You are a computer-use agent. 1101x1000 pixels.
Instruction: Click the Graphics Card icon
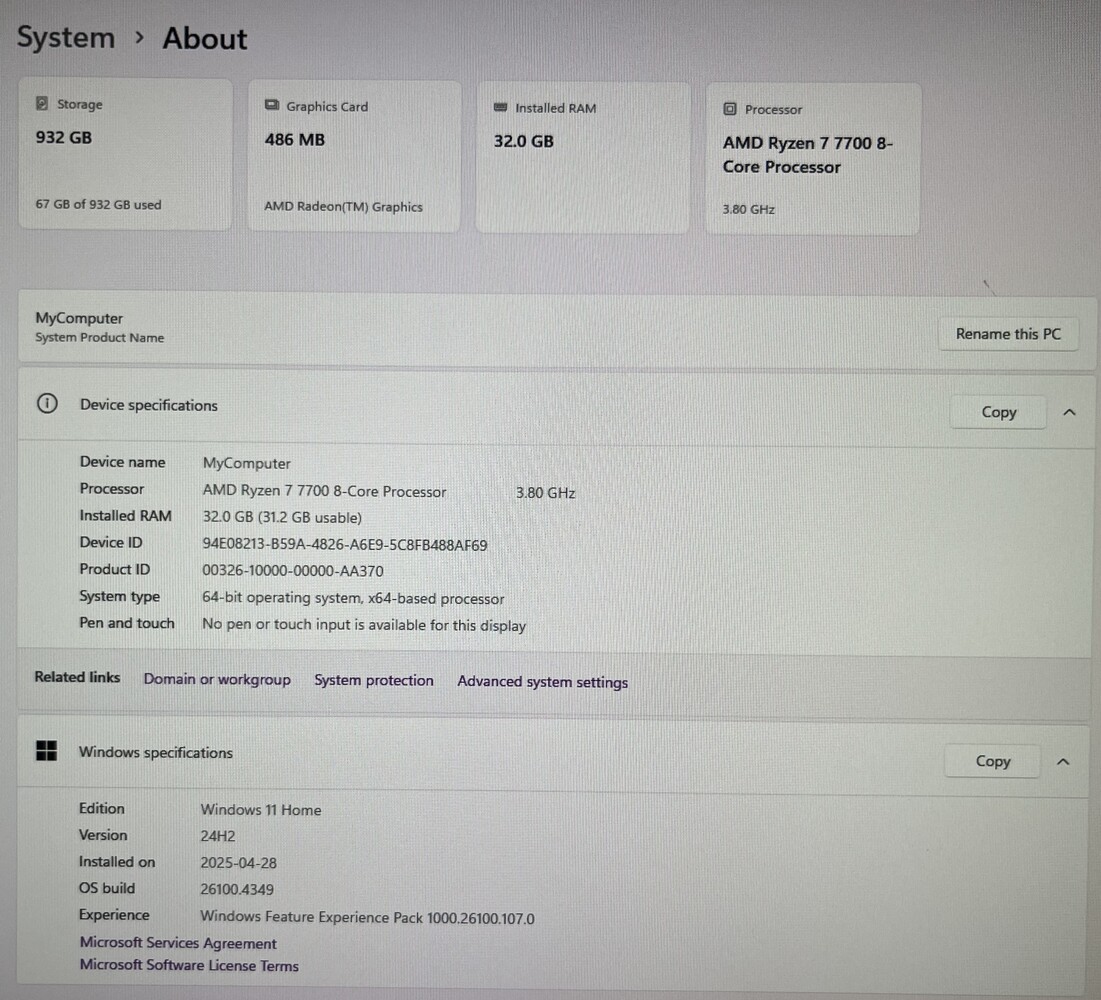pos(272,105)
